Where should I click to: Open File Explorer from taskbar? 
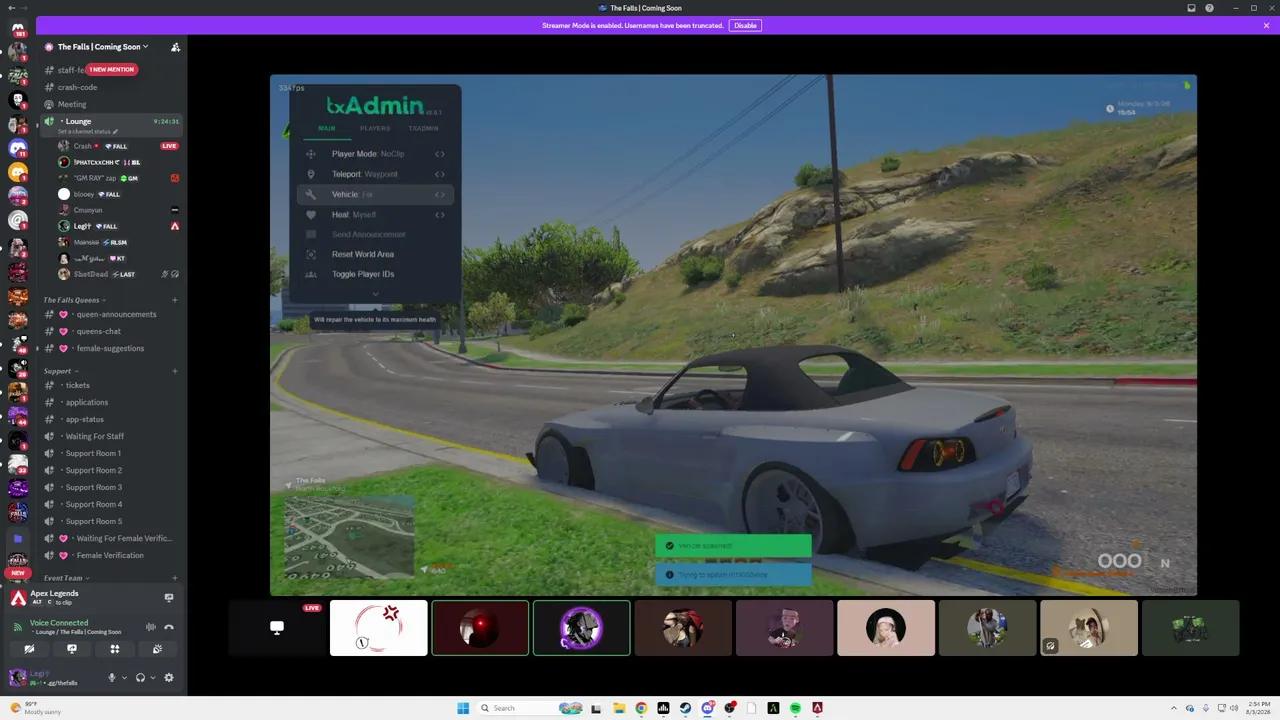click(619, 708)
